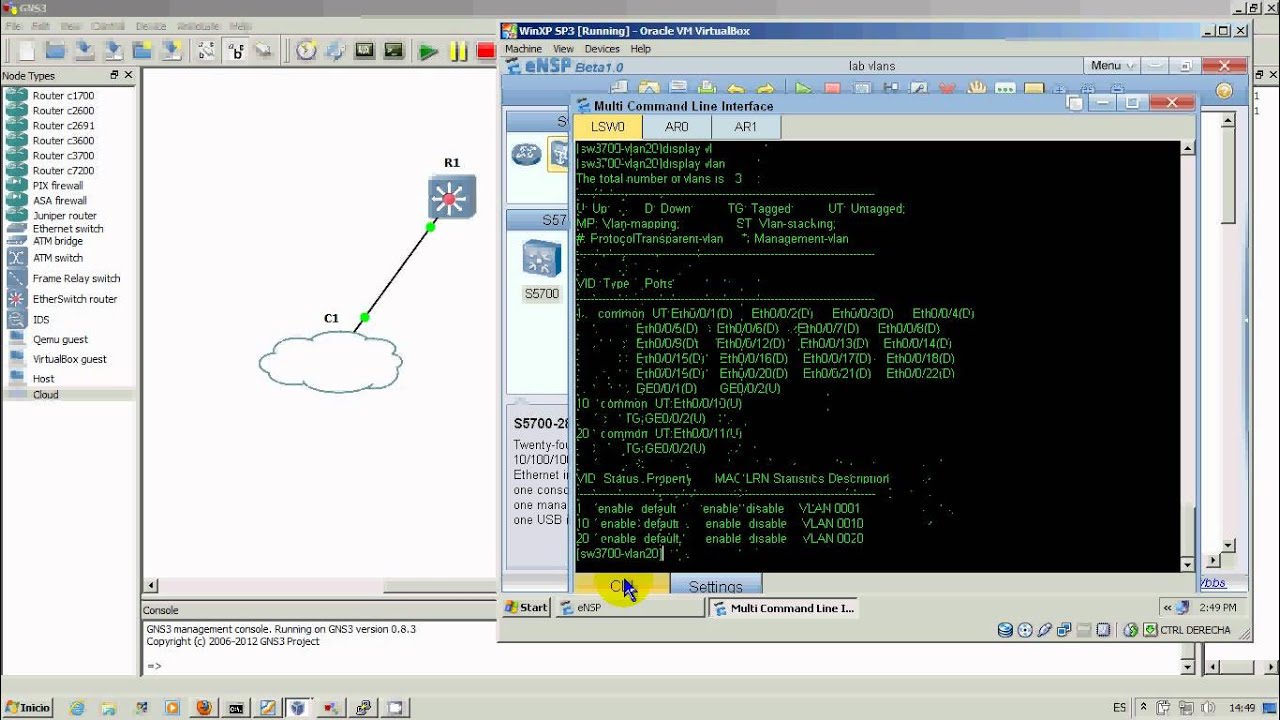Click bbs link in eNSP window
This screenshot has height=720, width=1280.
(x=1213, y=583)
